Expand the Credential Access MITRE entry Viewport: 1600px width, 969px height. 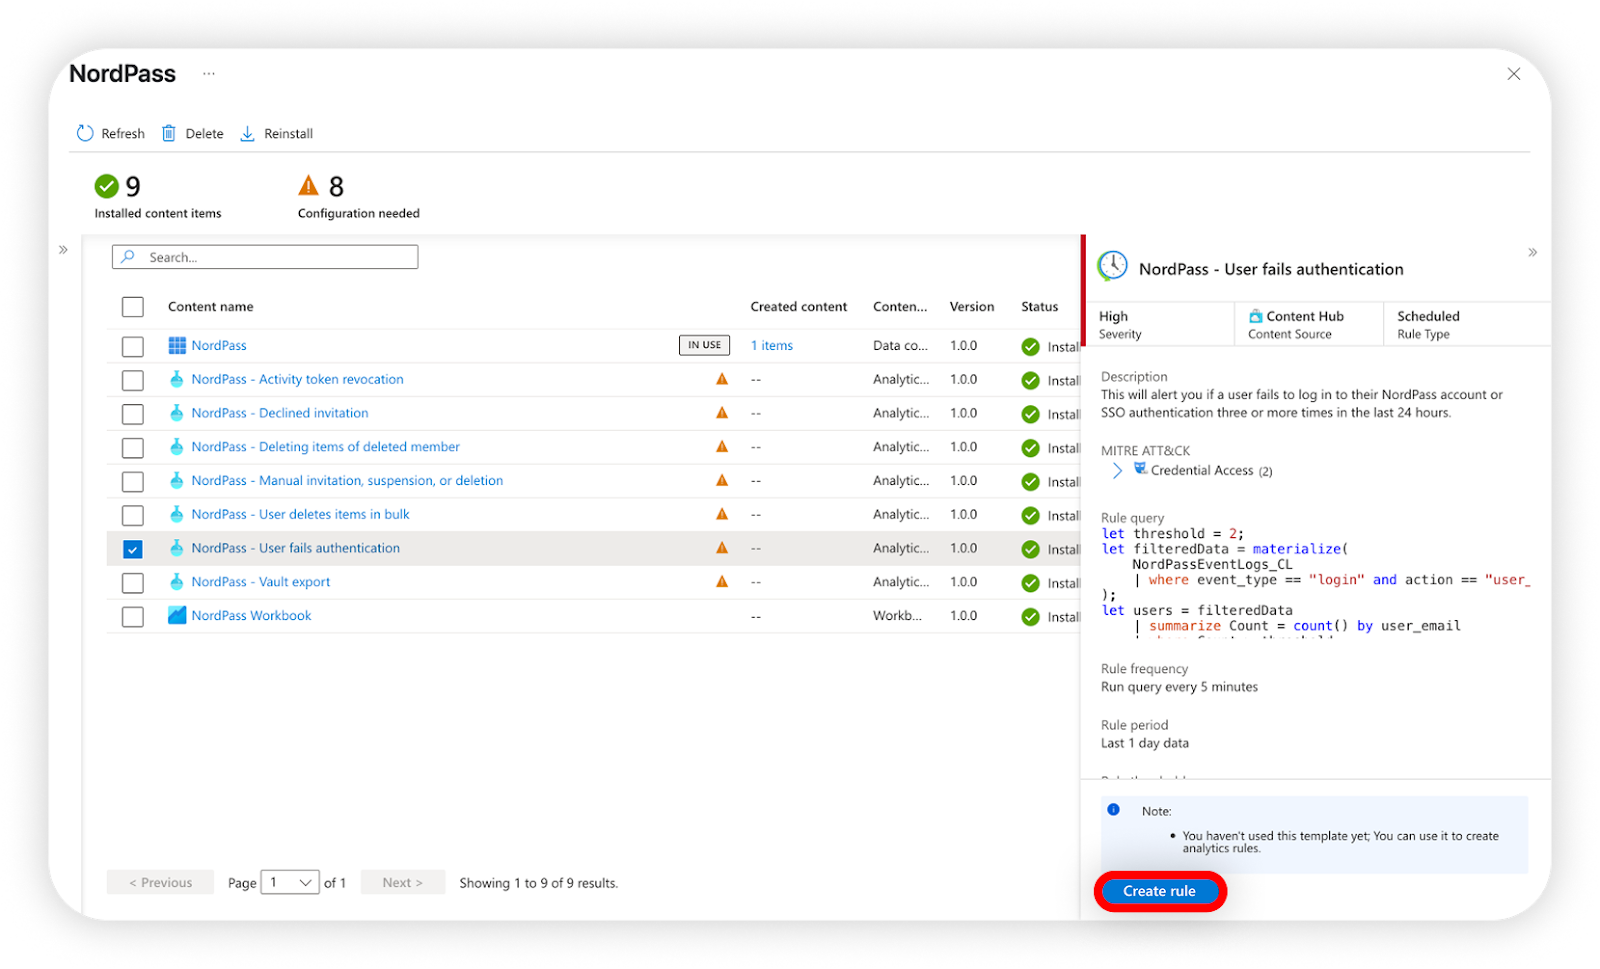point(1117,470)
